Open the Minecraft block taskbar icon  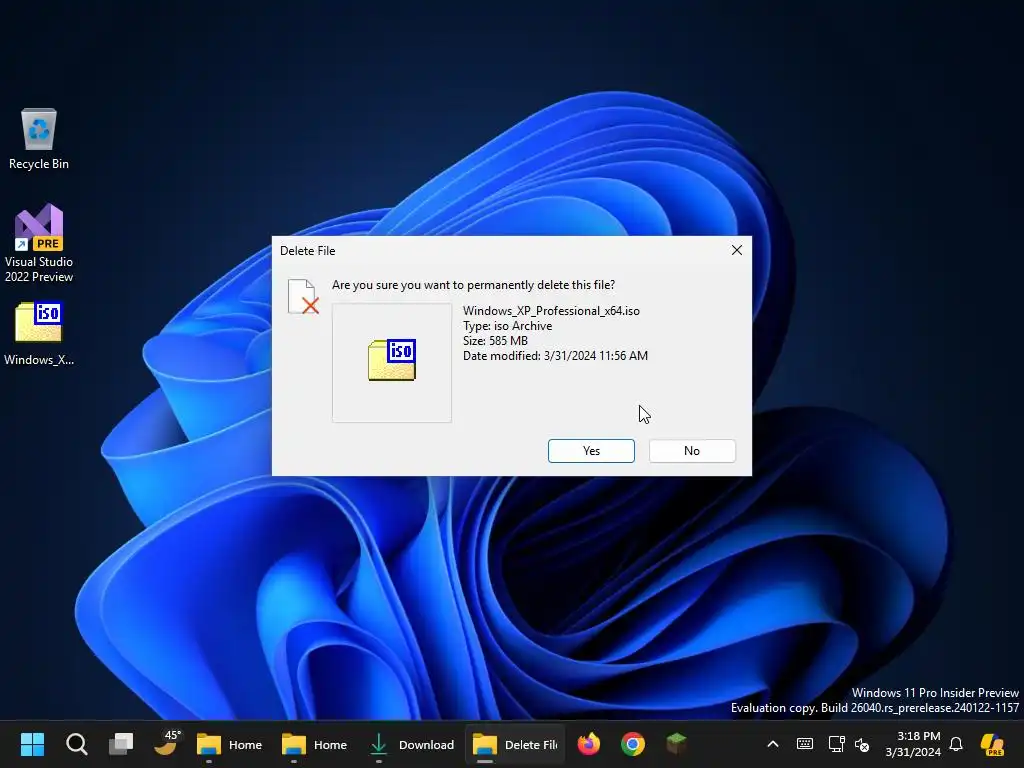tap(677, 744)
